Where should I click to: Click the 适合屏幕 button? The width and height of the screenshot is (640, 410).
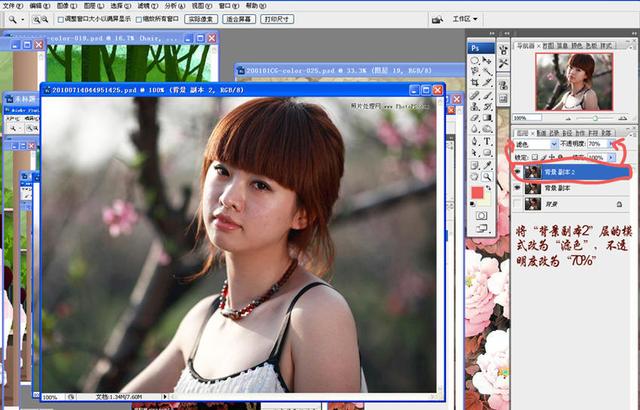pyautogui.click(x=239, y=19)
